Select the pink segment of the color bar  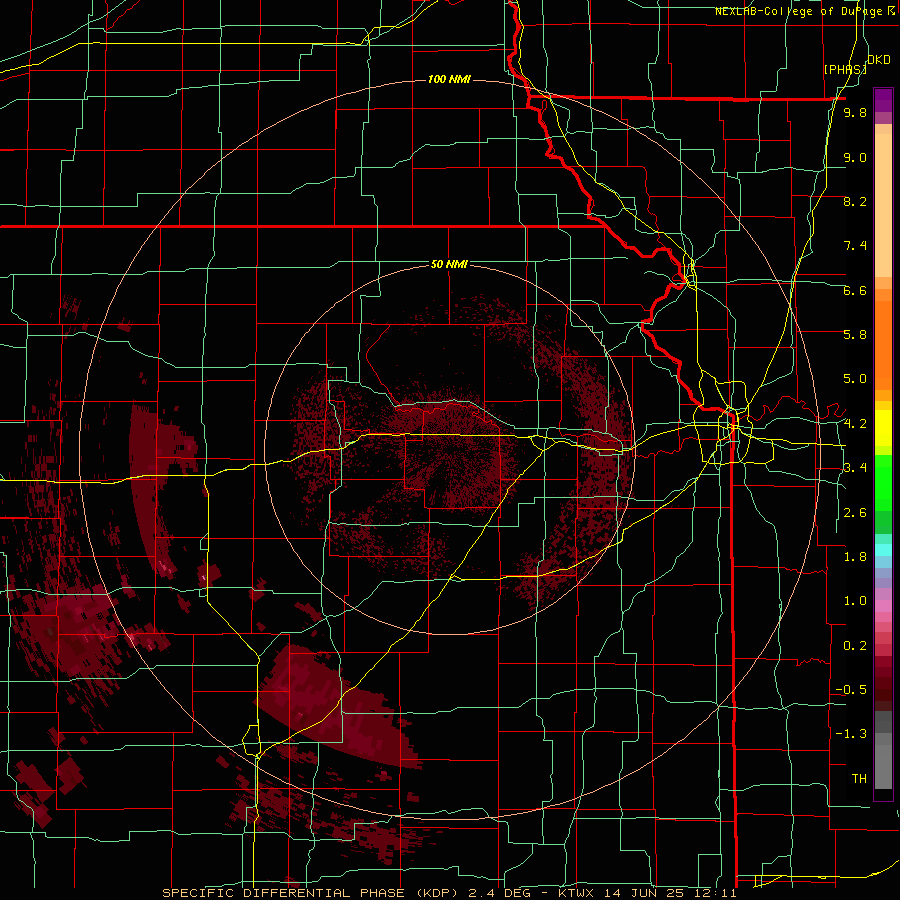pos(883,606)
